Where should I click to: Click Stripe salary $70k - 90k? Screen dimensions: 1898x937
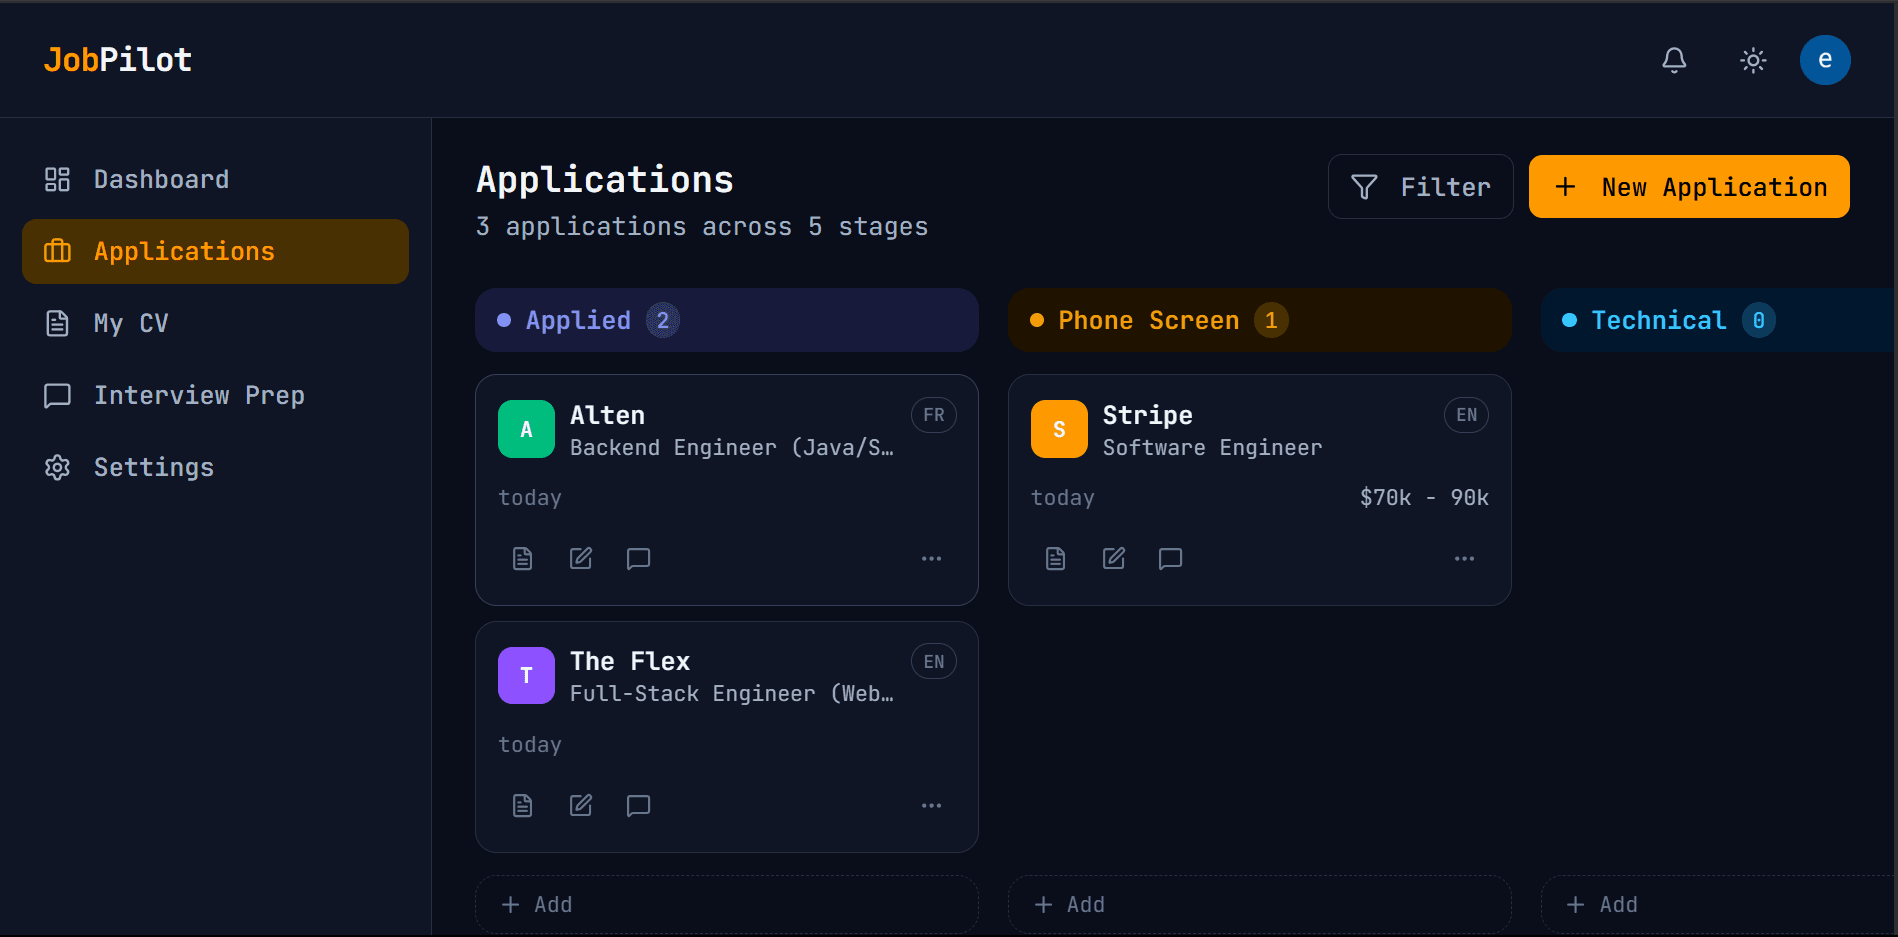tap(1424, 497)
